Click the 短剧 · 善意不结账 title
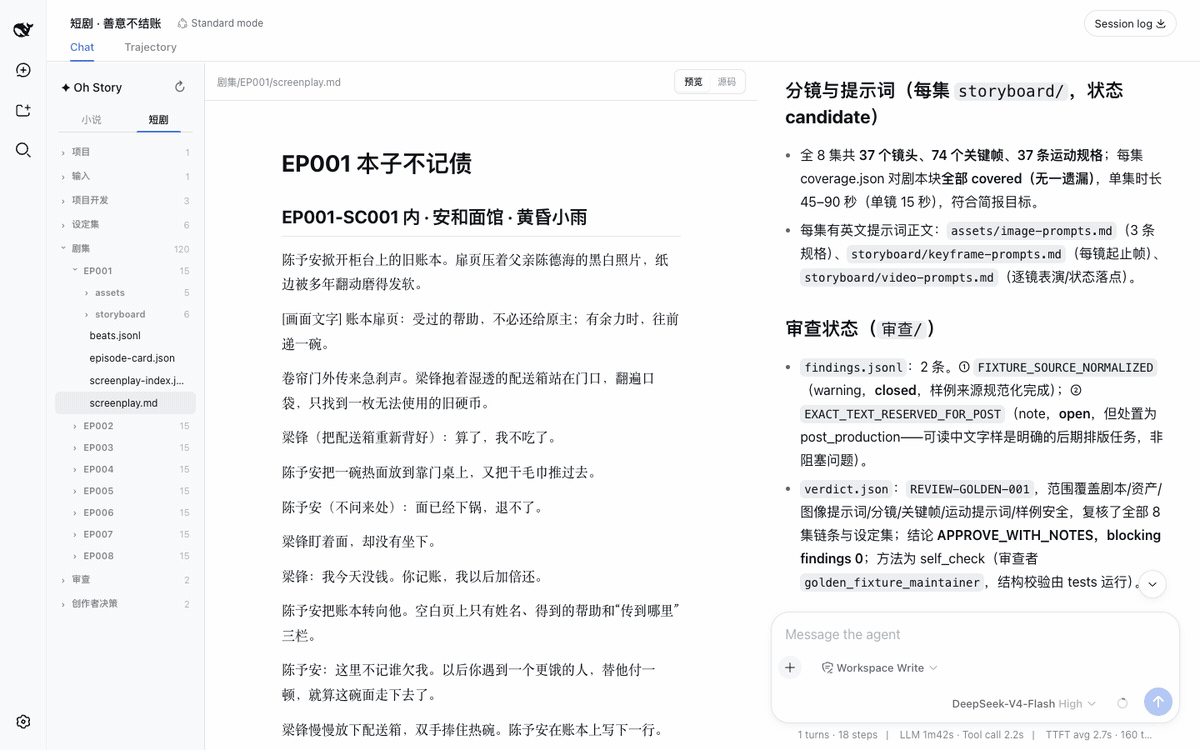 (x=116, y=23)
